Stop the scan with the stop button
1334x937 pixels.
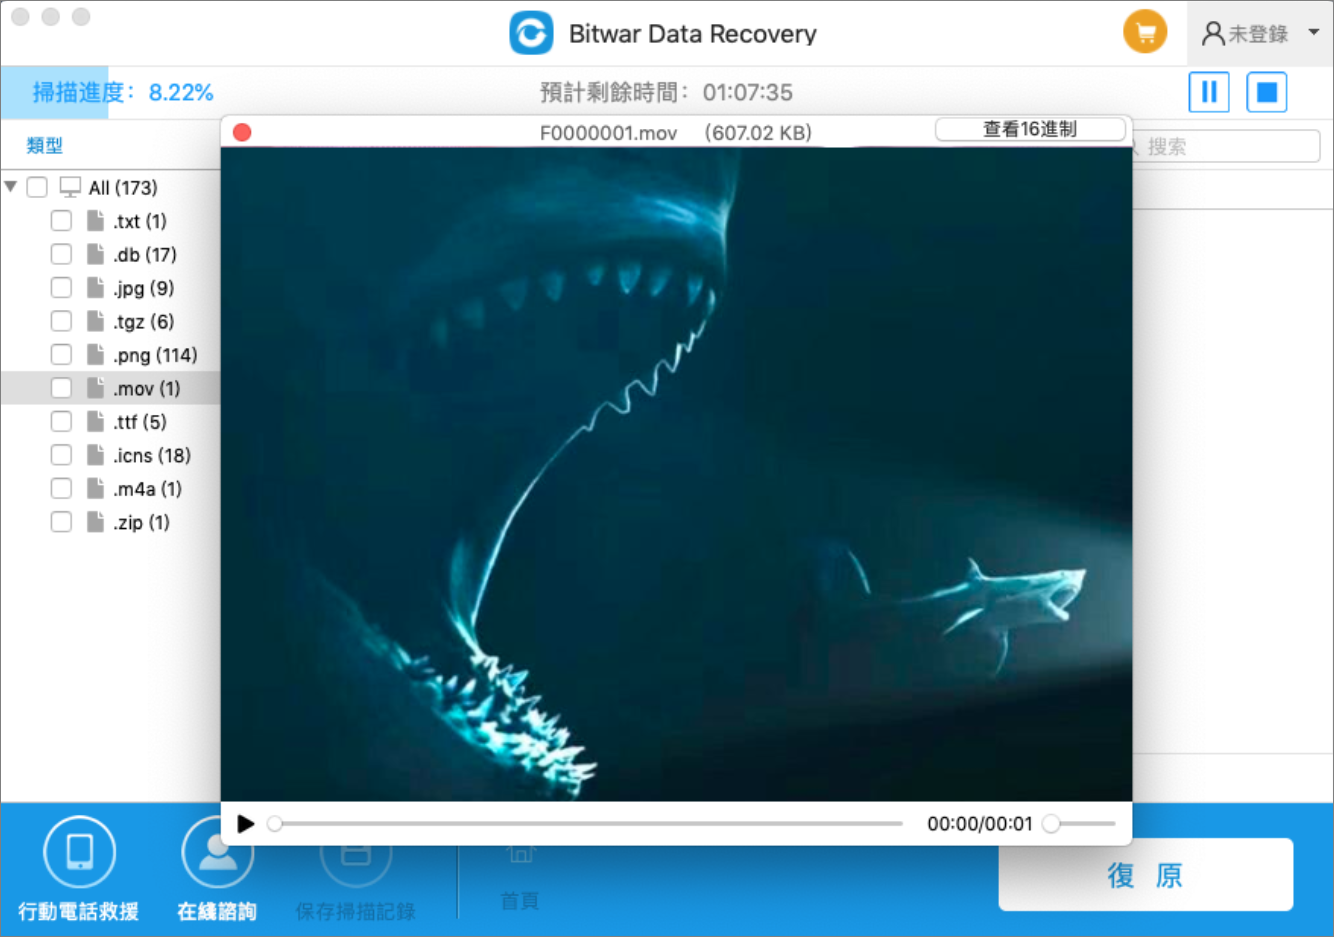(1266, 92)
